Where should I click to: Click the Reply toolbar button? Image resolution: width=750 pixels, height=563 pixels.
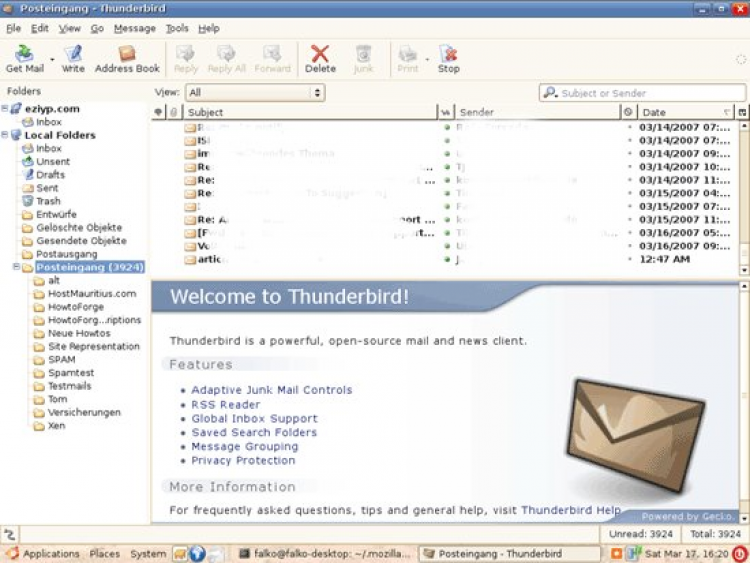tap(186, 59)
